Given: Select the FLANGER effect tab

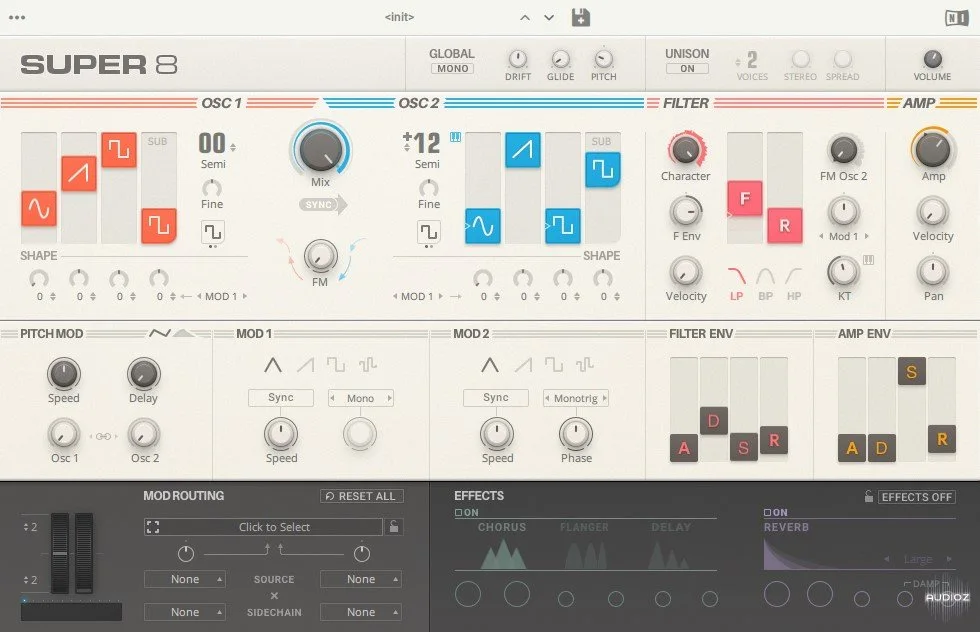Looking at the screenshot, I should pos(584,527).
